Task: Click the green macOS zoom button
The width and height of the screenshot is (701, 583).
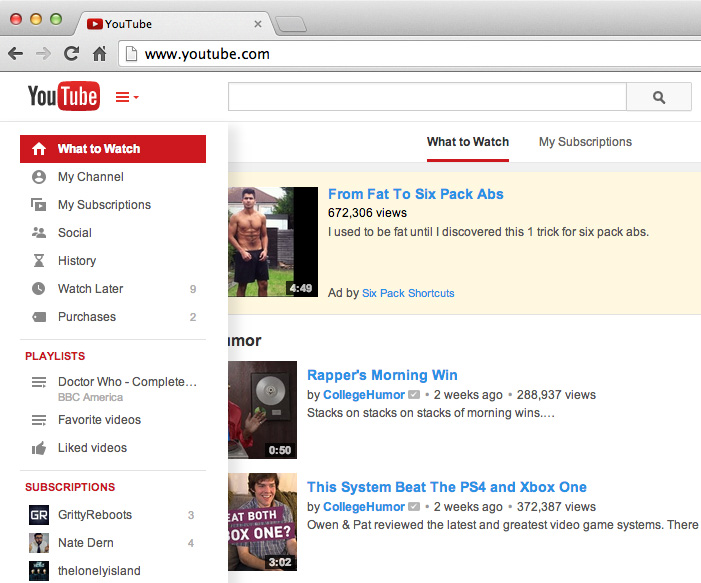Action: tap(56, 19)
